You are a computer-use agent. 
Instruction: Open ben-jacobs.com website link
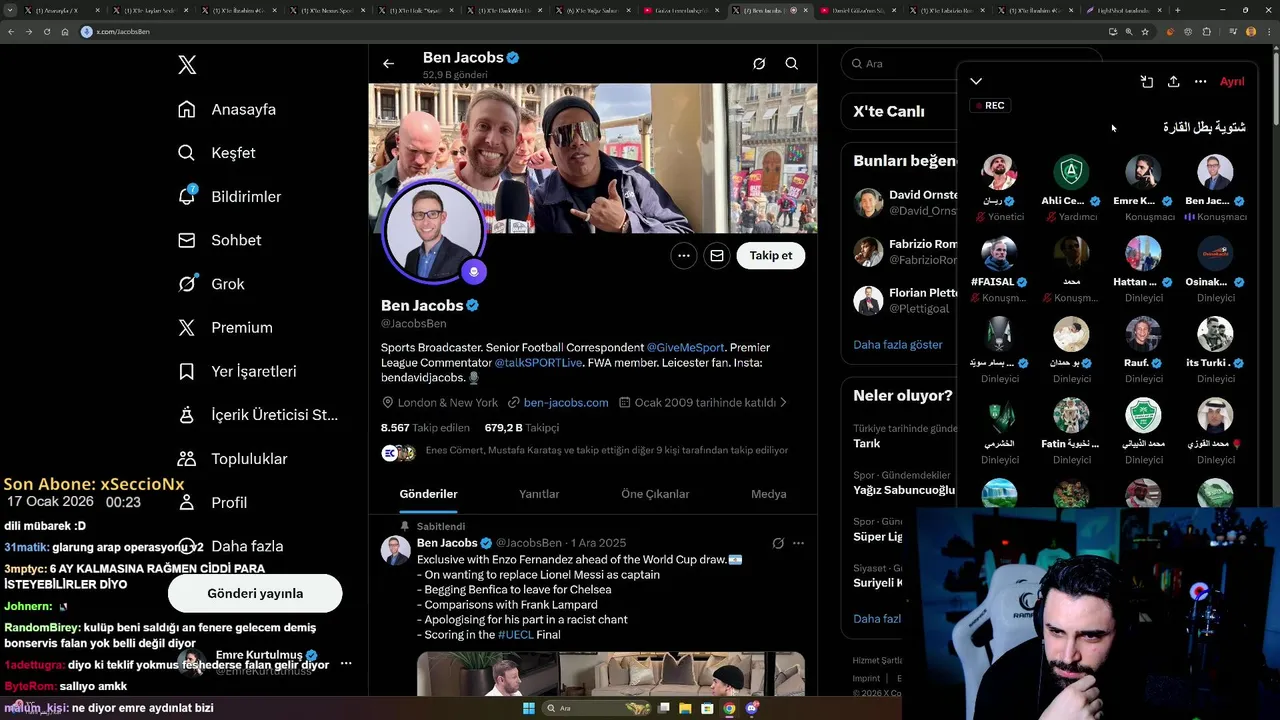point(566,402)
